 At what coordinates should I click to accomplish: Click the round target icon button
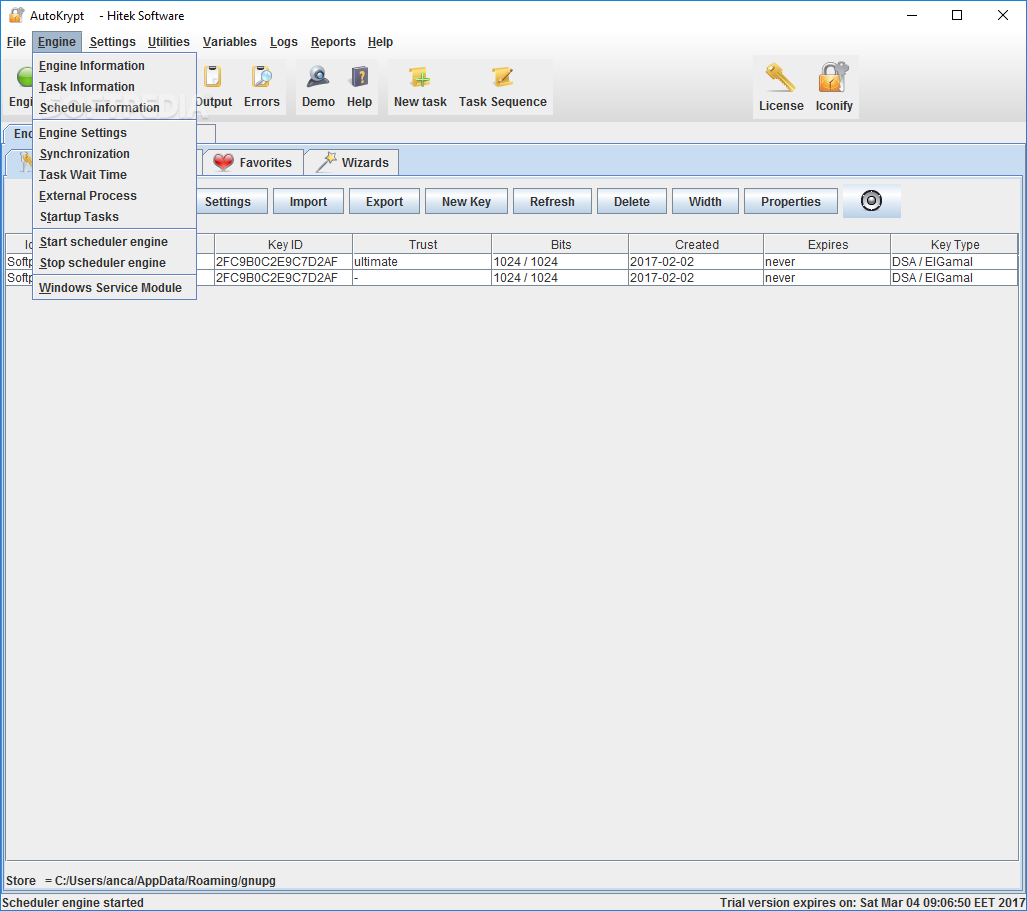(x=871, y=200)
